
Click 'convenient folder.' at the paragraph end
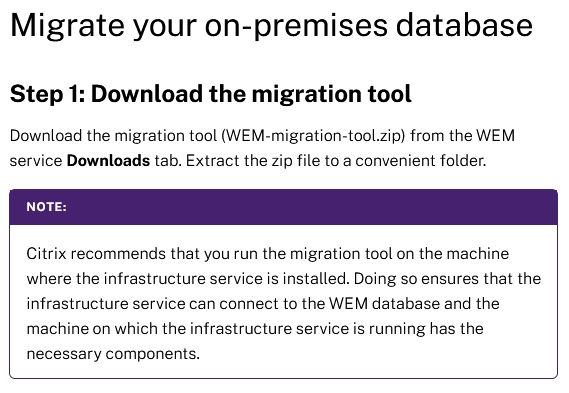[421, 160]
